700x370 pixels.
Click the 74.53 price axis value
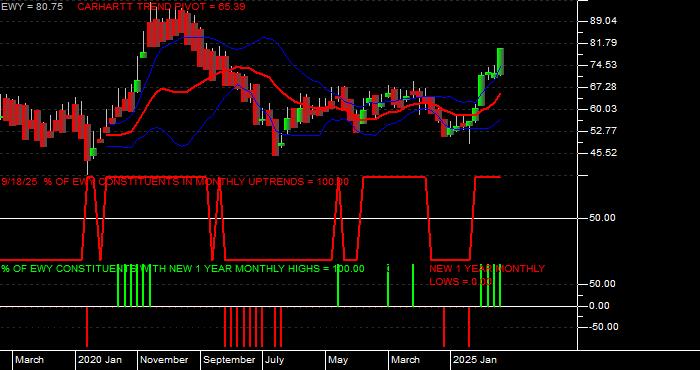(604, 65)
